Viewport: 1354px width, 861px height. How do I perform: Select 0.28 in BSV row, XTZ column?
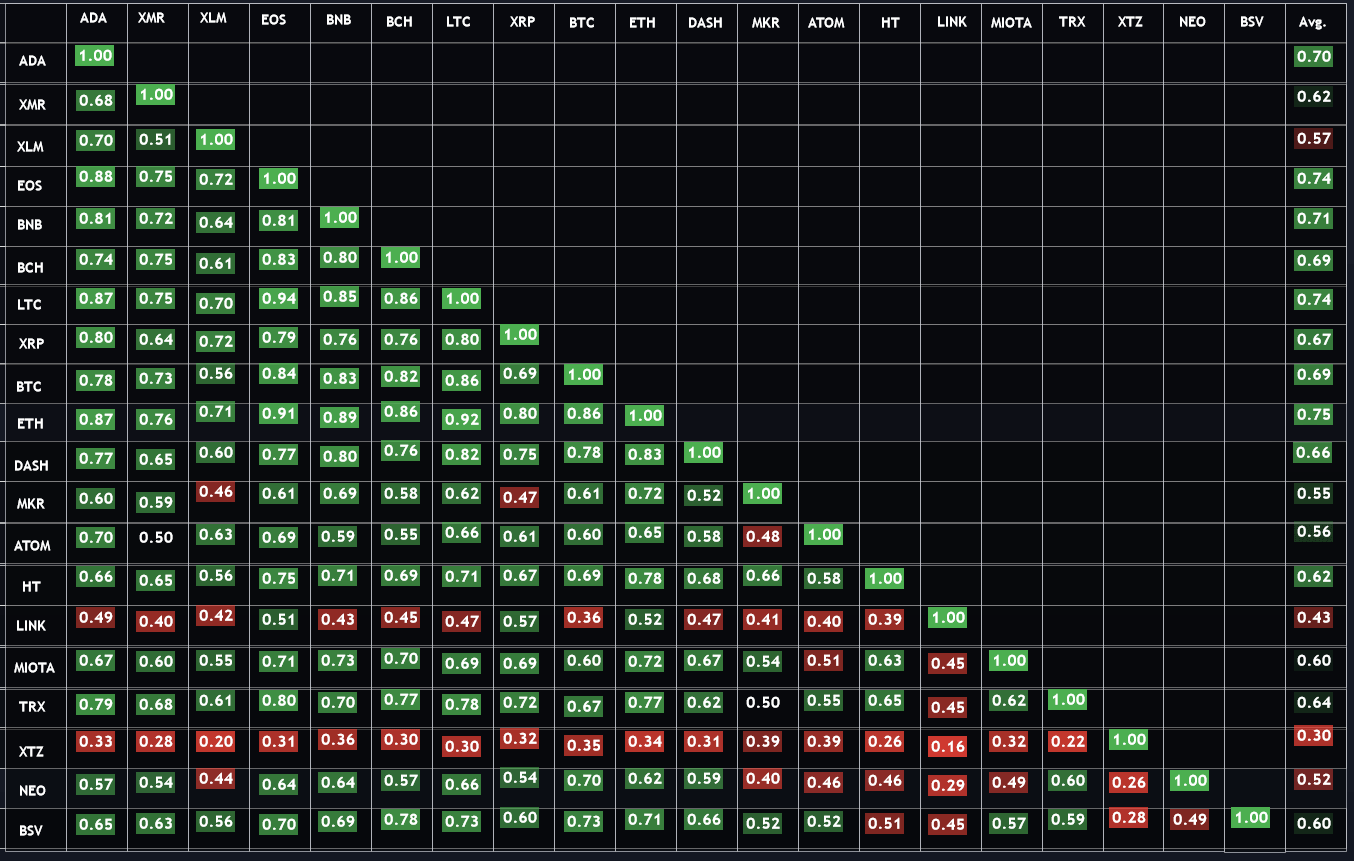tap(1130, 818)
